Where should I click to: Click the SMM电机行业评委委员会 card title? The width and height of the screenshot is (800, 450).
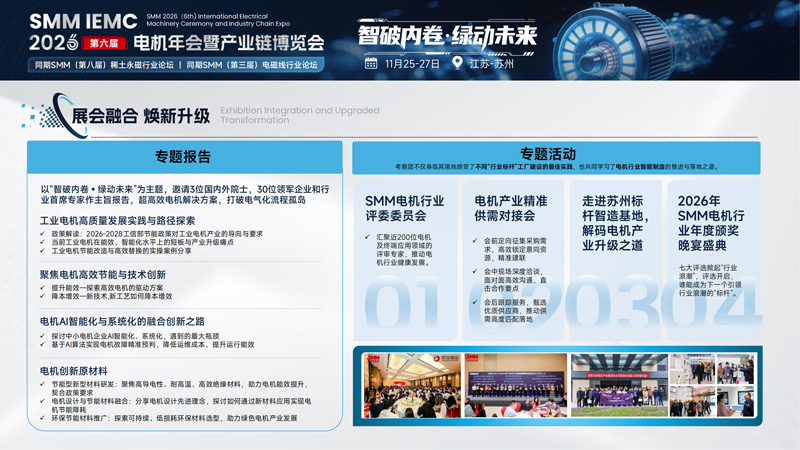coord(405,208)
